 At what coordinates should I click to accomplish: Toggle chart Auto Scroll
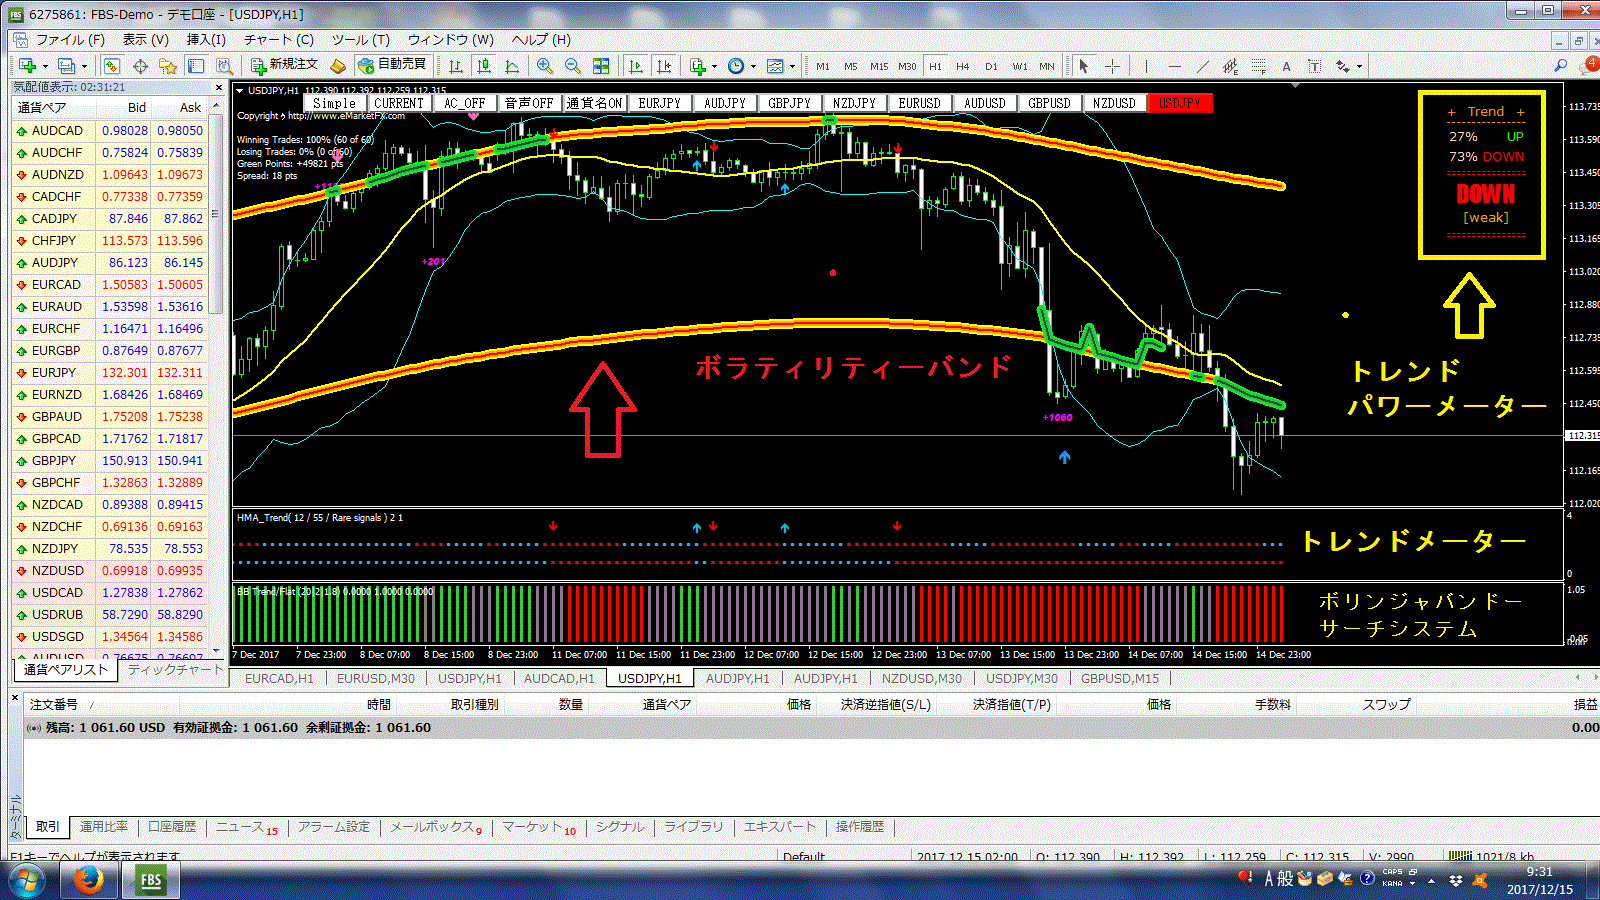635,66
